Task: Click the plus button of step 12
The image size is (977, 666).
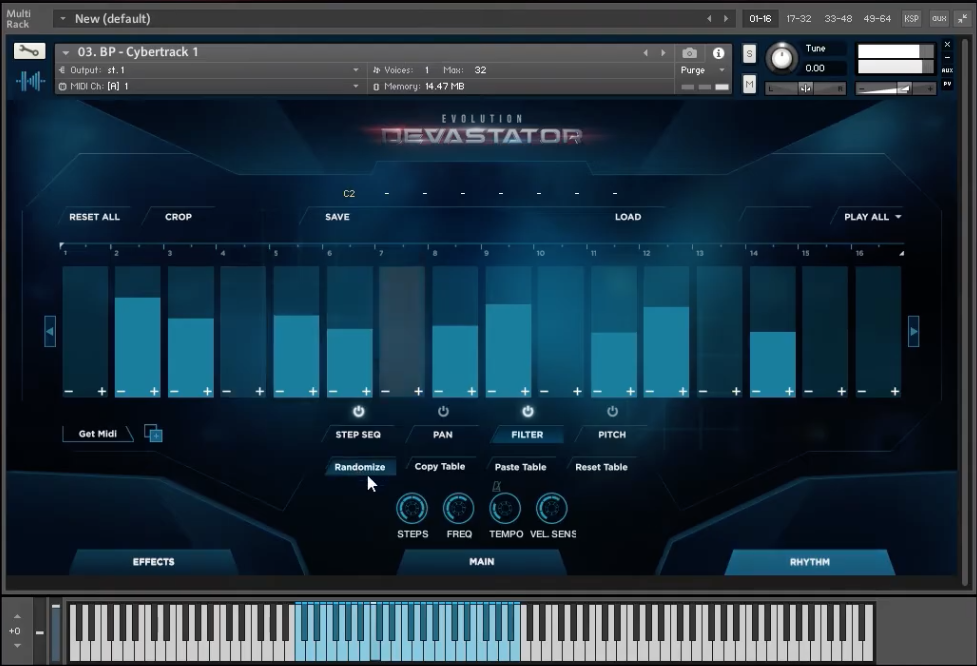Action: [683, 391]
